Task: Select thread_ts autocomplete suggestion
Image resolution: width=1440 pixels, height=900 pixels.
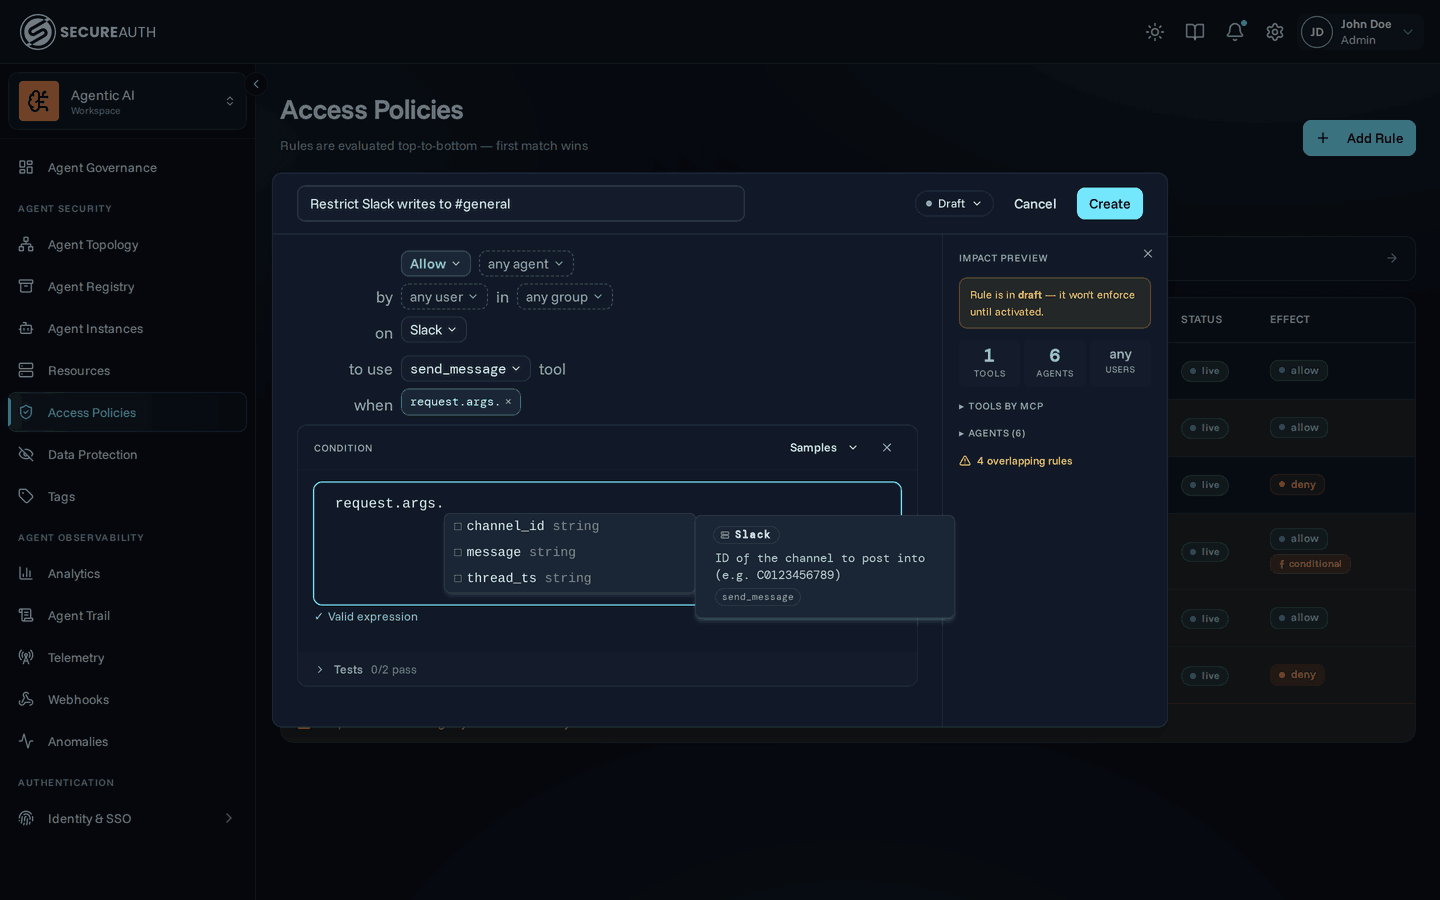Action: pos(570,578)
